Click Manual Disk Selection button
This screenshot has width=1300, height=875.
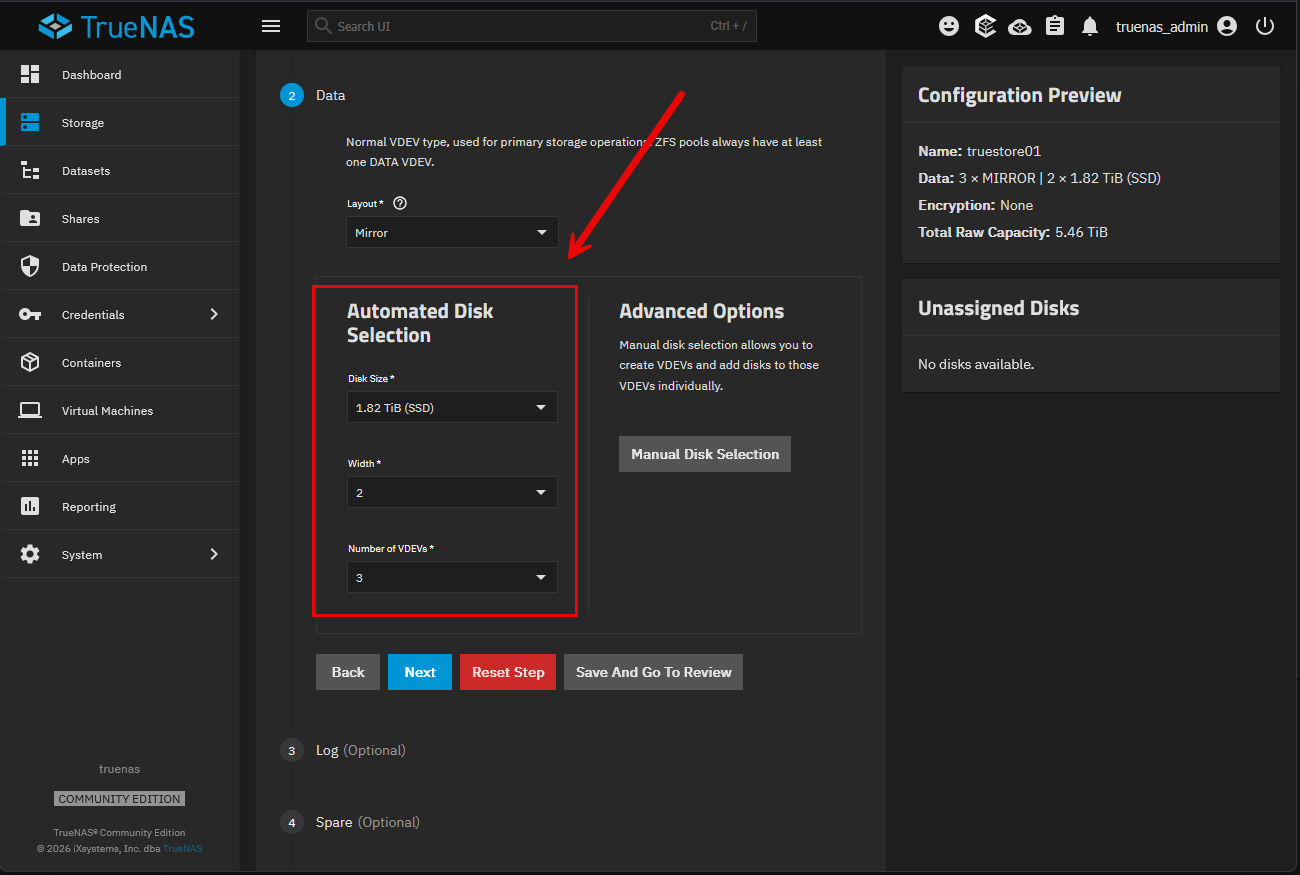pos(705,454)
